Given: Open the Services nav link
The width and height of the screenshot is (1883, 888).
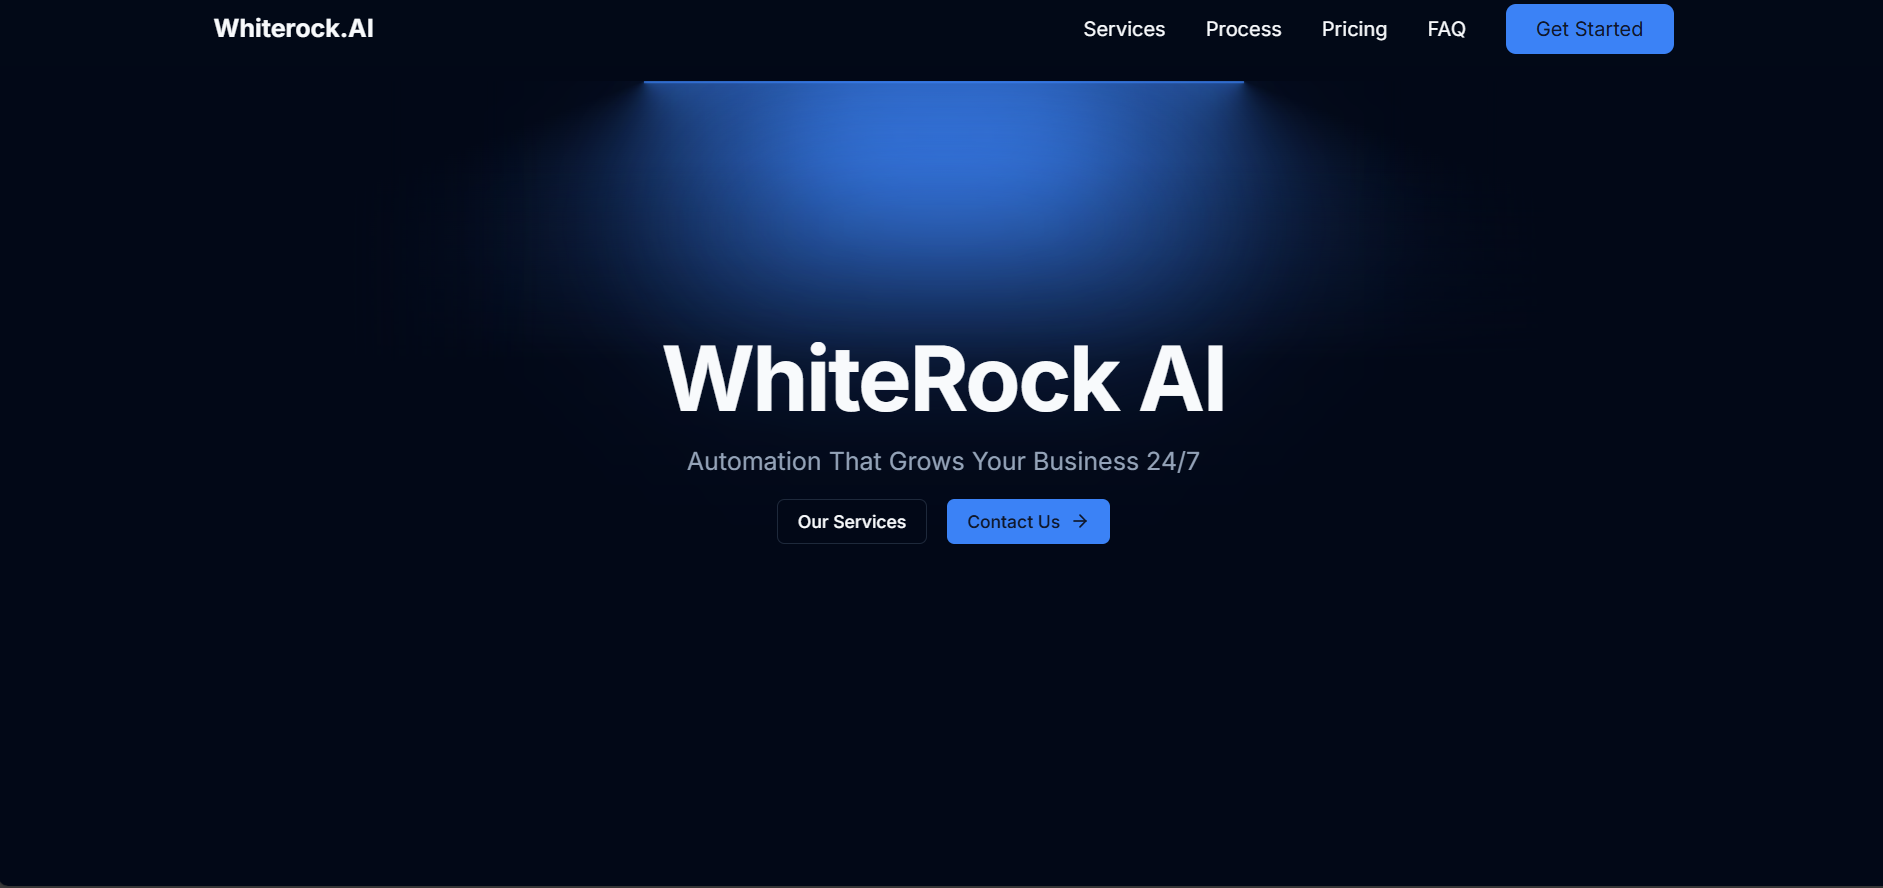Looking at the screenshot, I should point(1124,29).
